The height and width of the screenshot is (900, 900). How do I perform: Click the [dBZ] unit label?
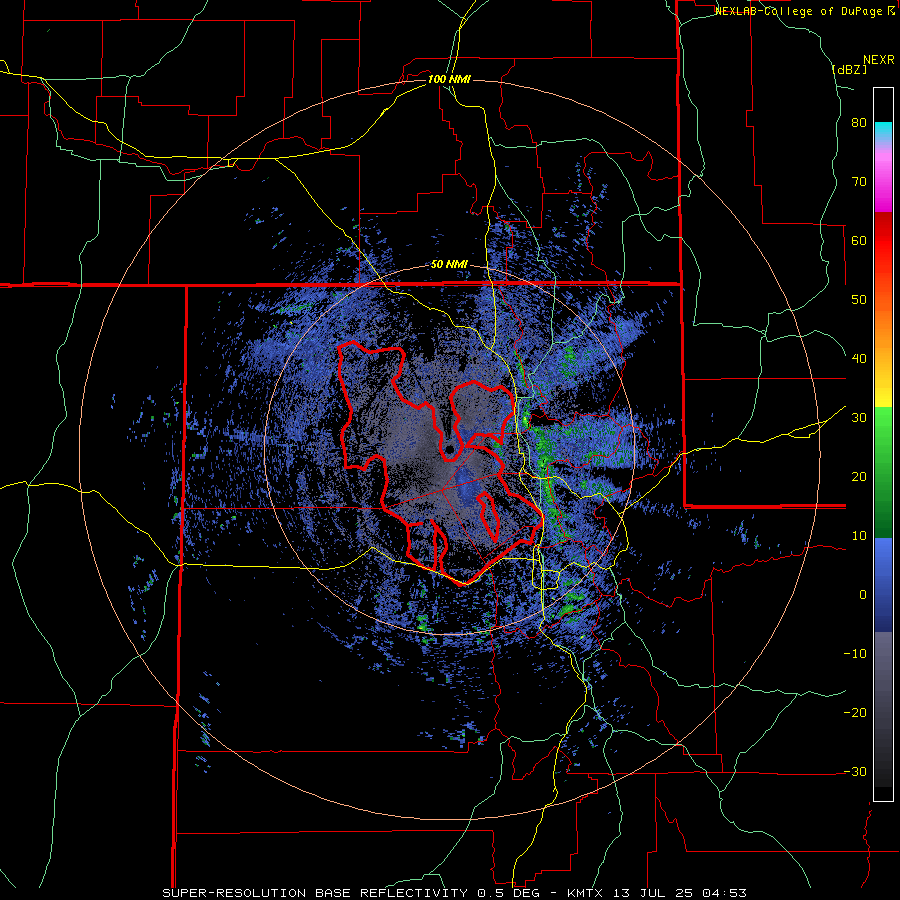coord(849,69)
